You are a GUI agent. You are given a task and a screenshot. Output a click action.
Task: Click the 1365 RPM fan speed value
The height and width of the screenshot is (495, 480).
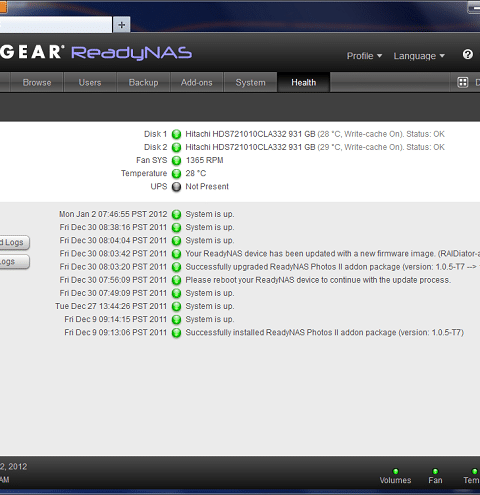click(204, 160)
